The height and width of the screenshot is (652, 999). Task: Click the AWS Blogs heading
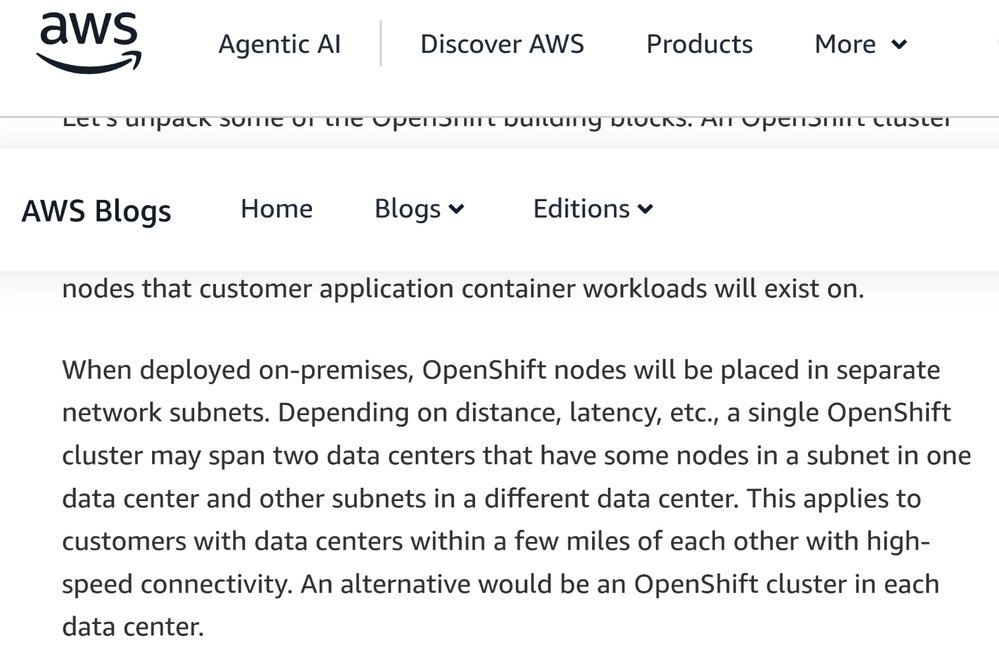point(96,211)
